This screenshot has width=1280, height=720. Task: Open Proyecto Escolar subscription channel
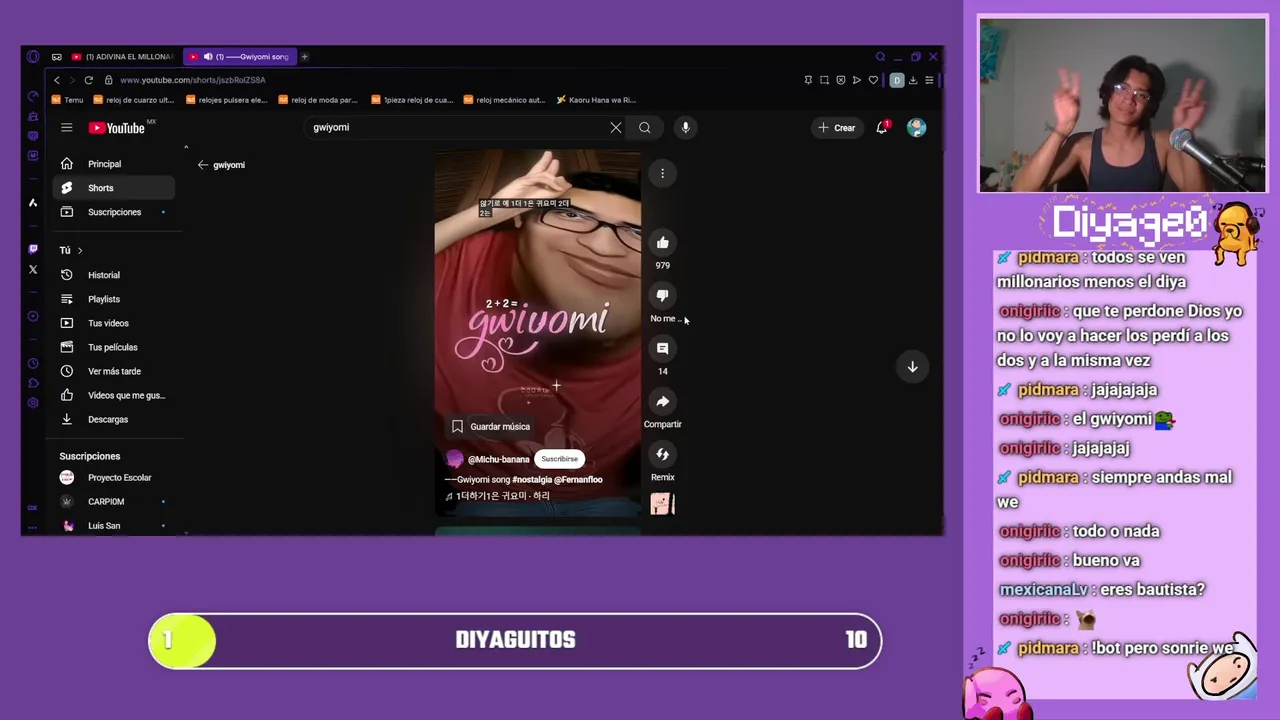113,478
